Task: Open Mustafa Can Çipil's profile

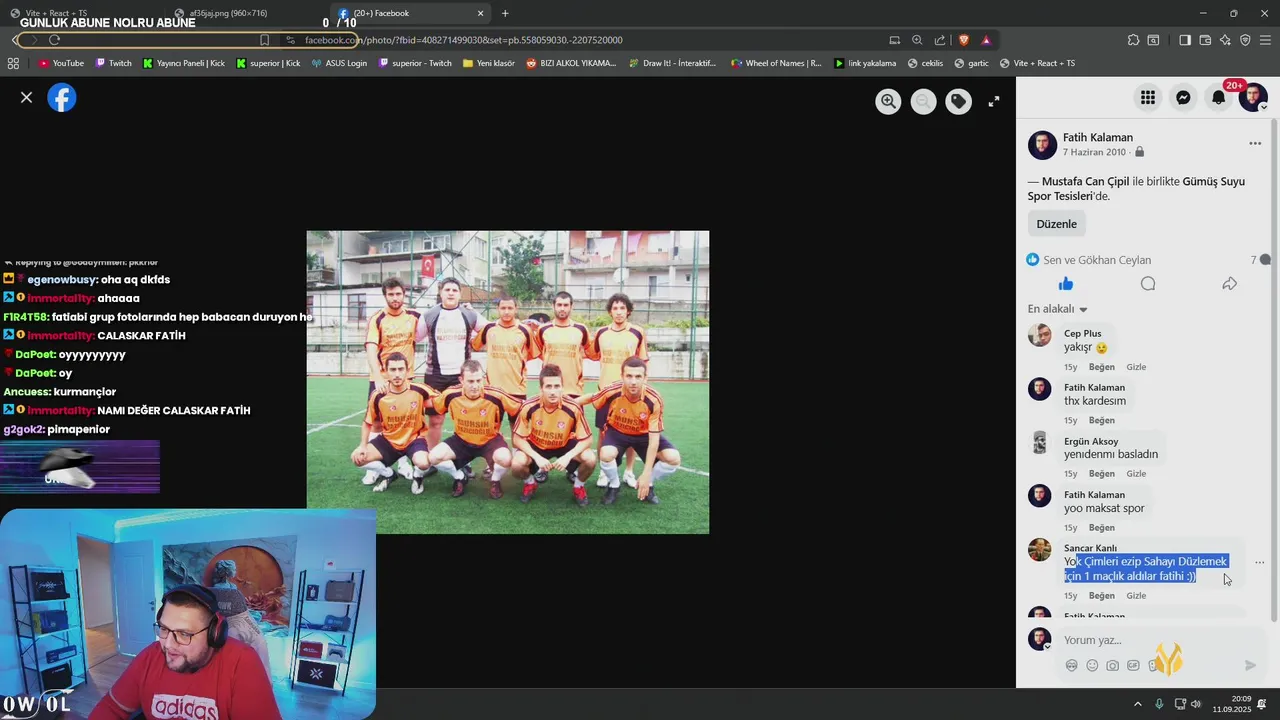Action: point(1085,182)
